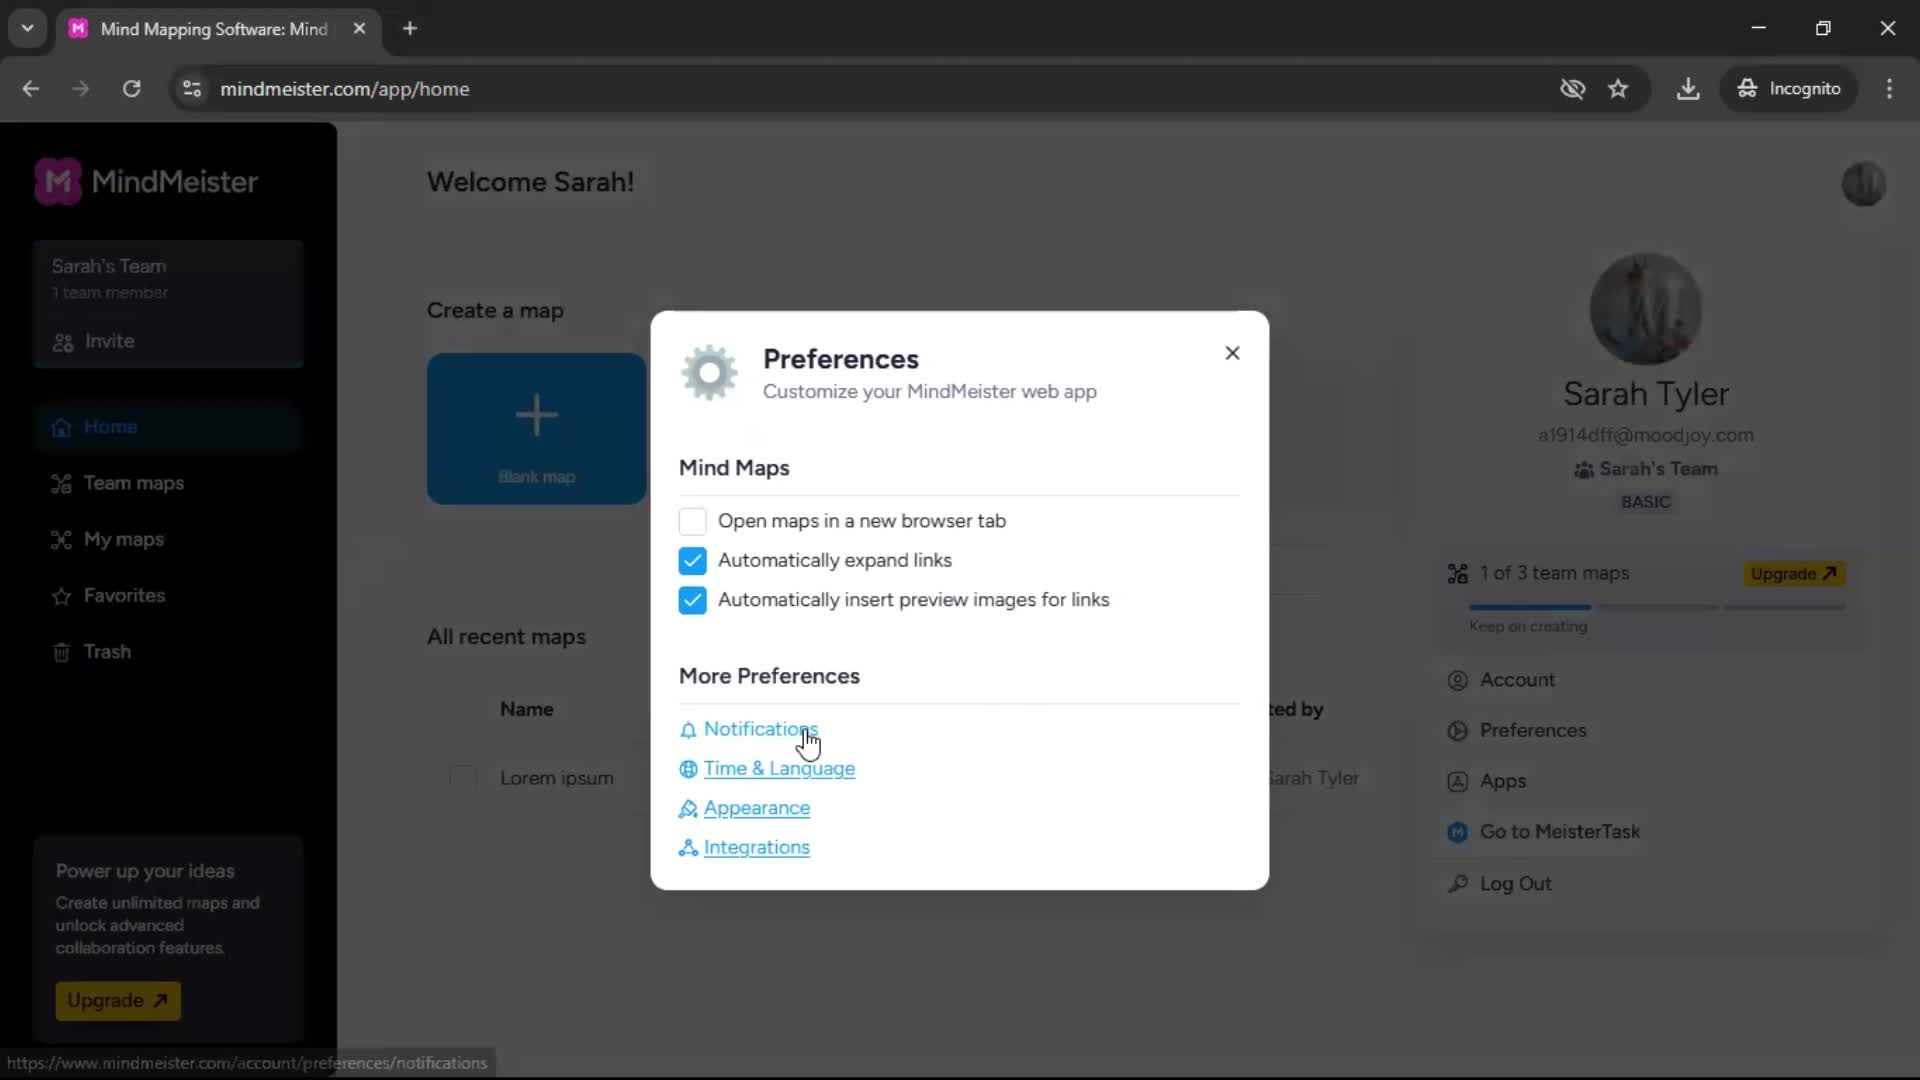Click the team maps usage progress bar

[x=1656, y=607]
